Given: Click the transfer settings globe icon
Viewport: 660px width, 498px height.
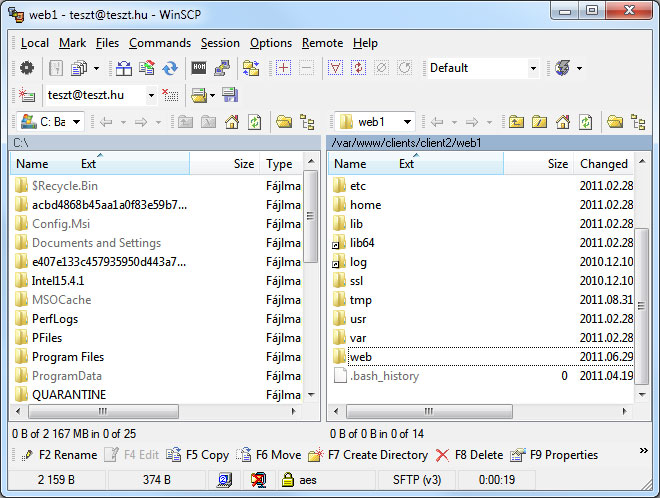Looking at the screenshot, I should [x=562, y=68].
